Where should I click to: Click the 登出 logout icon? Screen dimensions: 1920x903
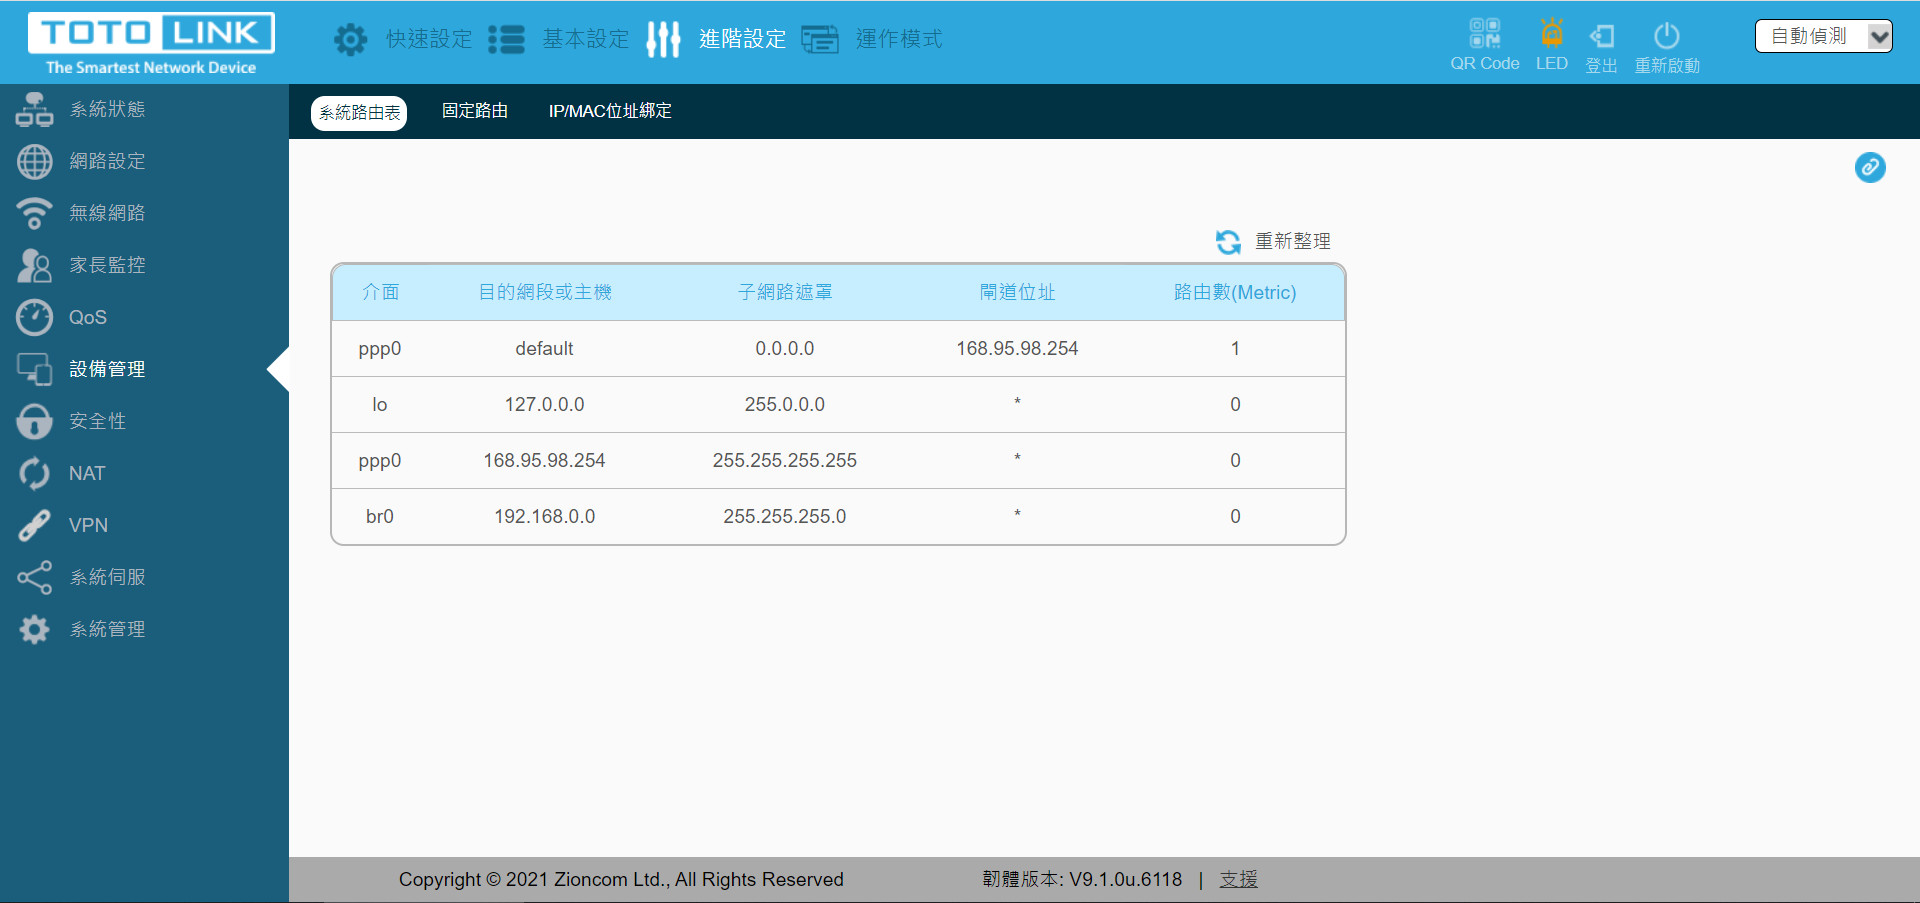click(1602, 36)
